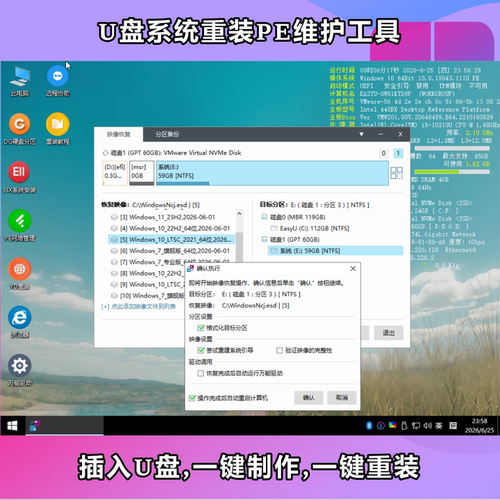This screenshot has height=500, width=500.
Task: Confirm with the 确认 button
Action: pos(309,398)
